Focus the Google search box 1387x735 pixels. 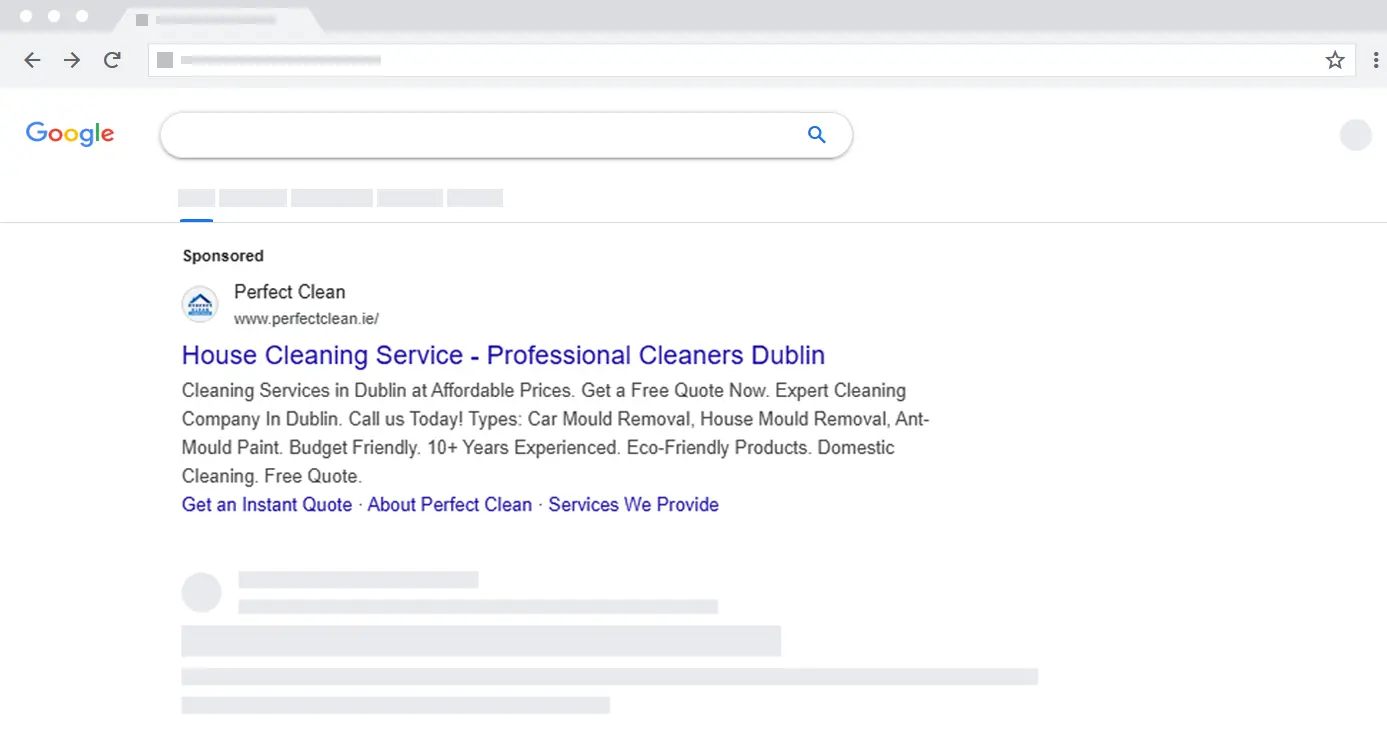[480, 135]
